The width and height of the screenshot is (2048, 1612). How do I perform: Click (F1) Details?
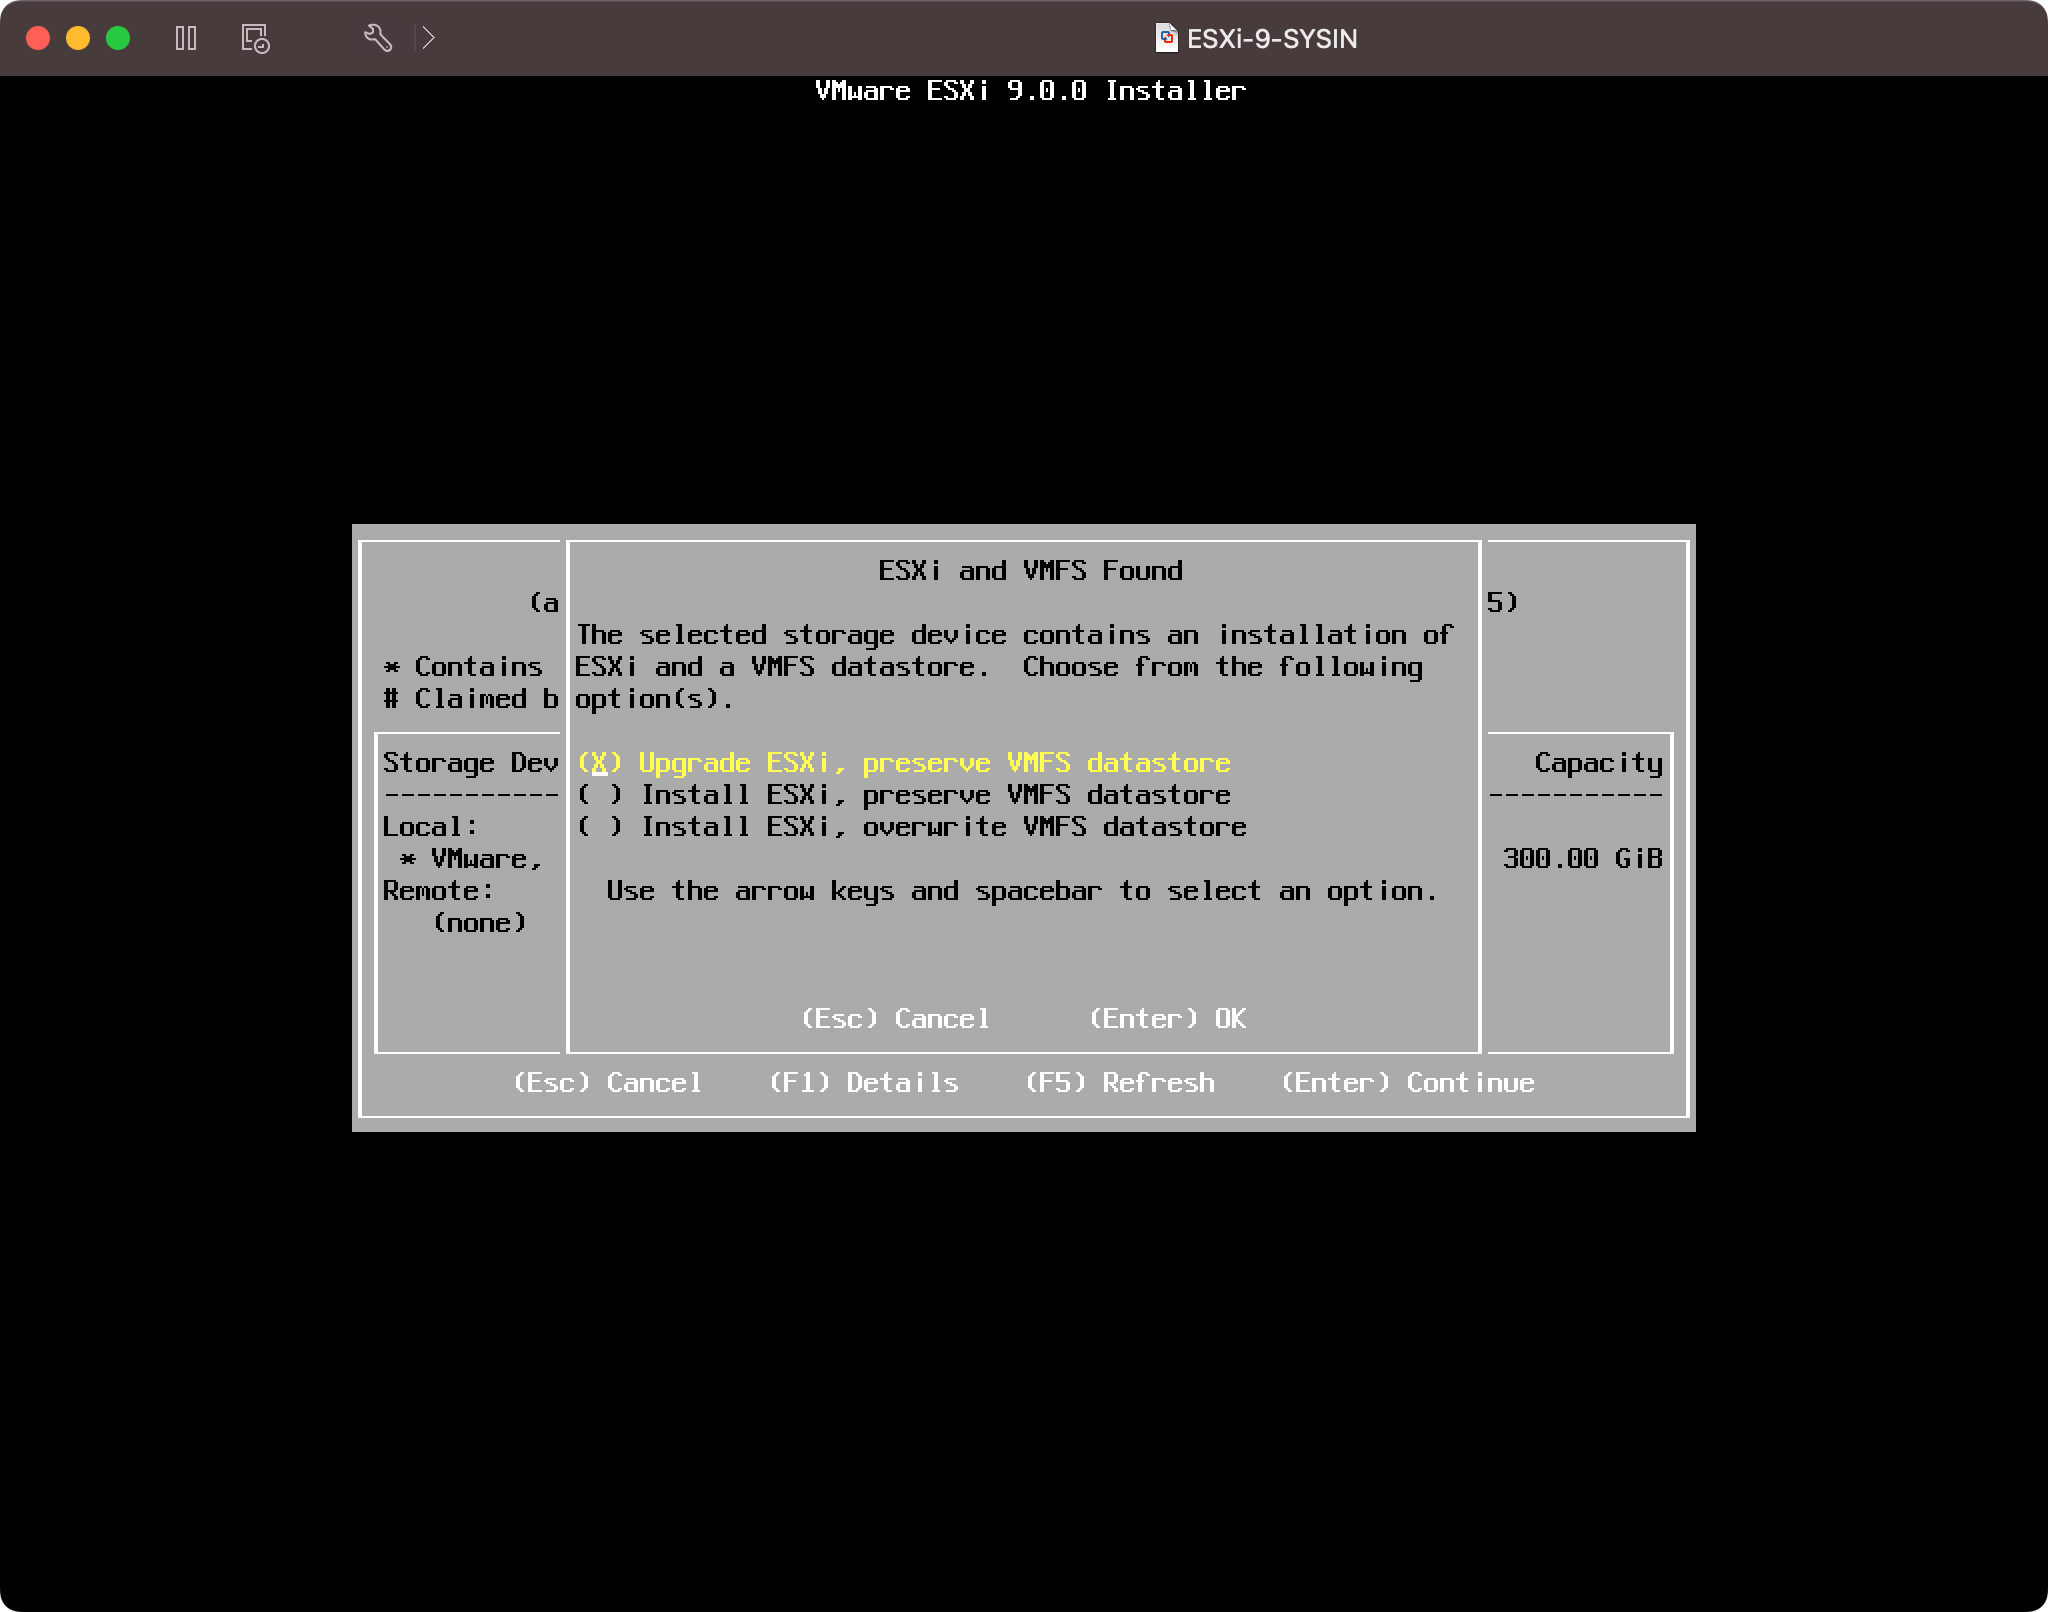pyautogui.click(x=864, y=1083)
